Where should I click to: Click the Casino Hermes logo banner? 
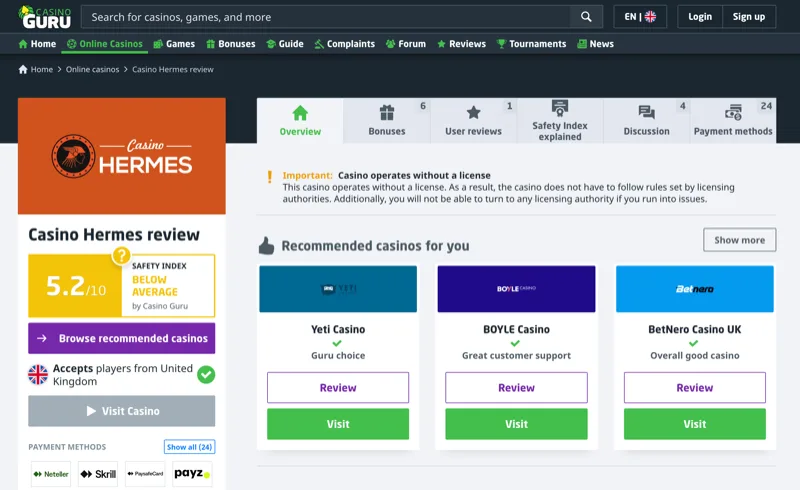pos(121,156)
